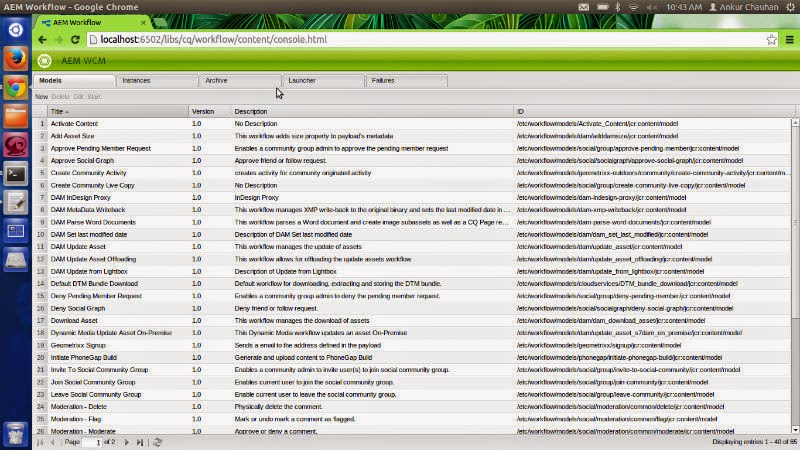Open the mail indicator in top panel

point(584,7)
